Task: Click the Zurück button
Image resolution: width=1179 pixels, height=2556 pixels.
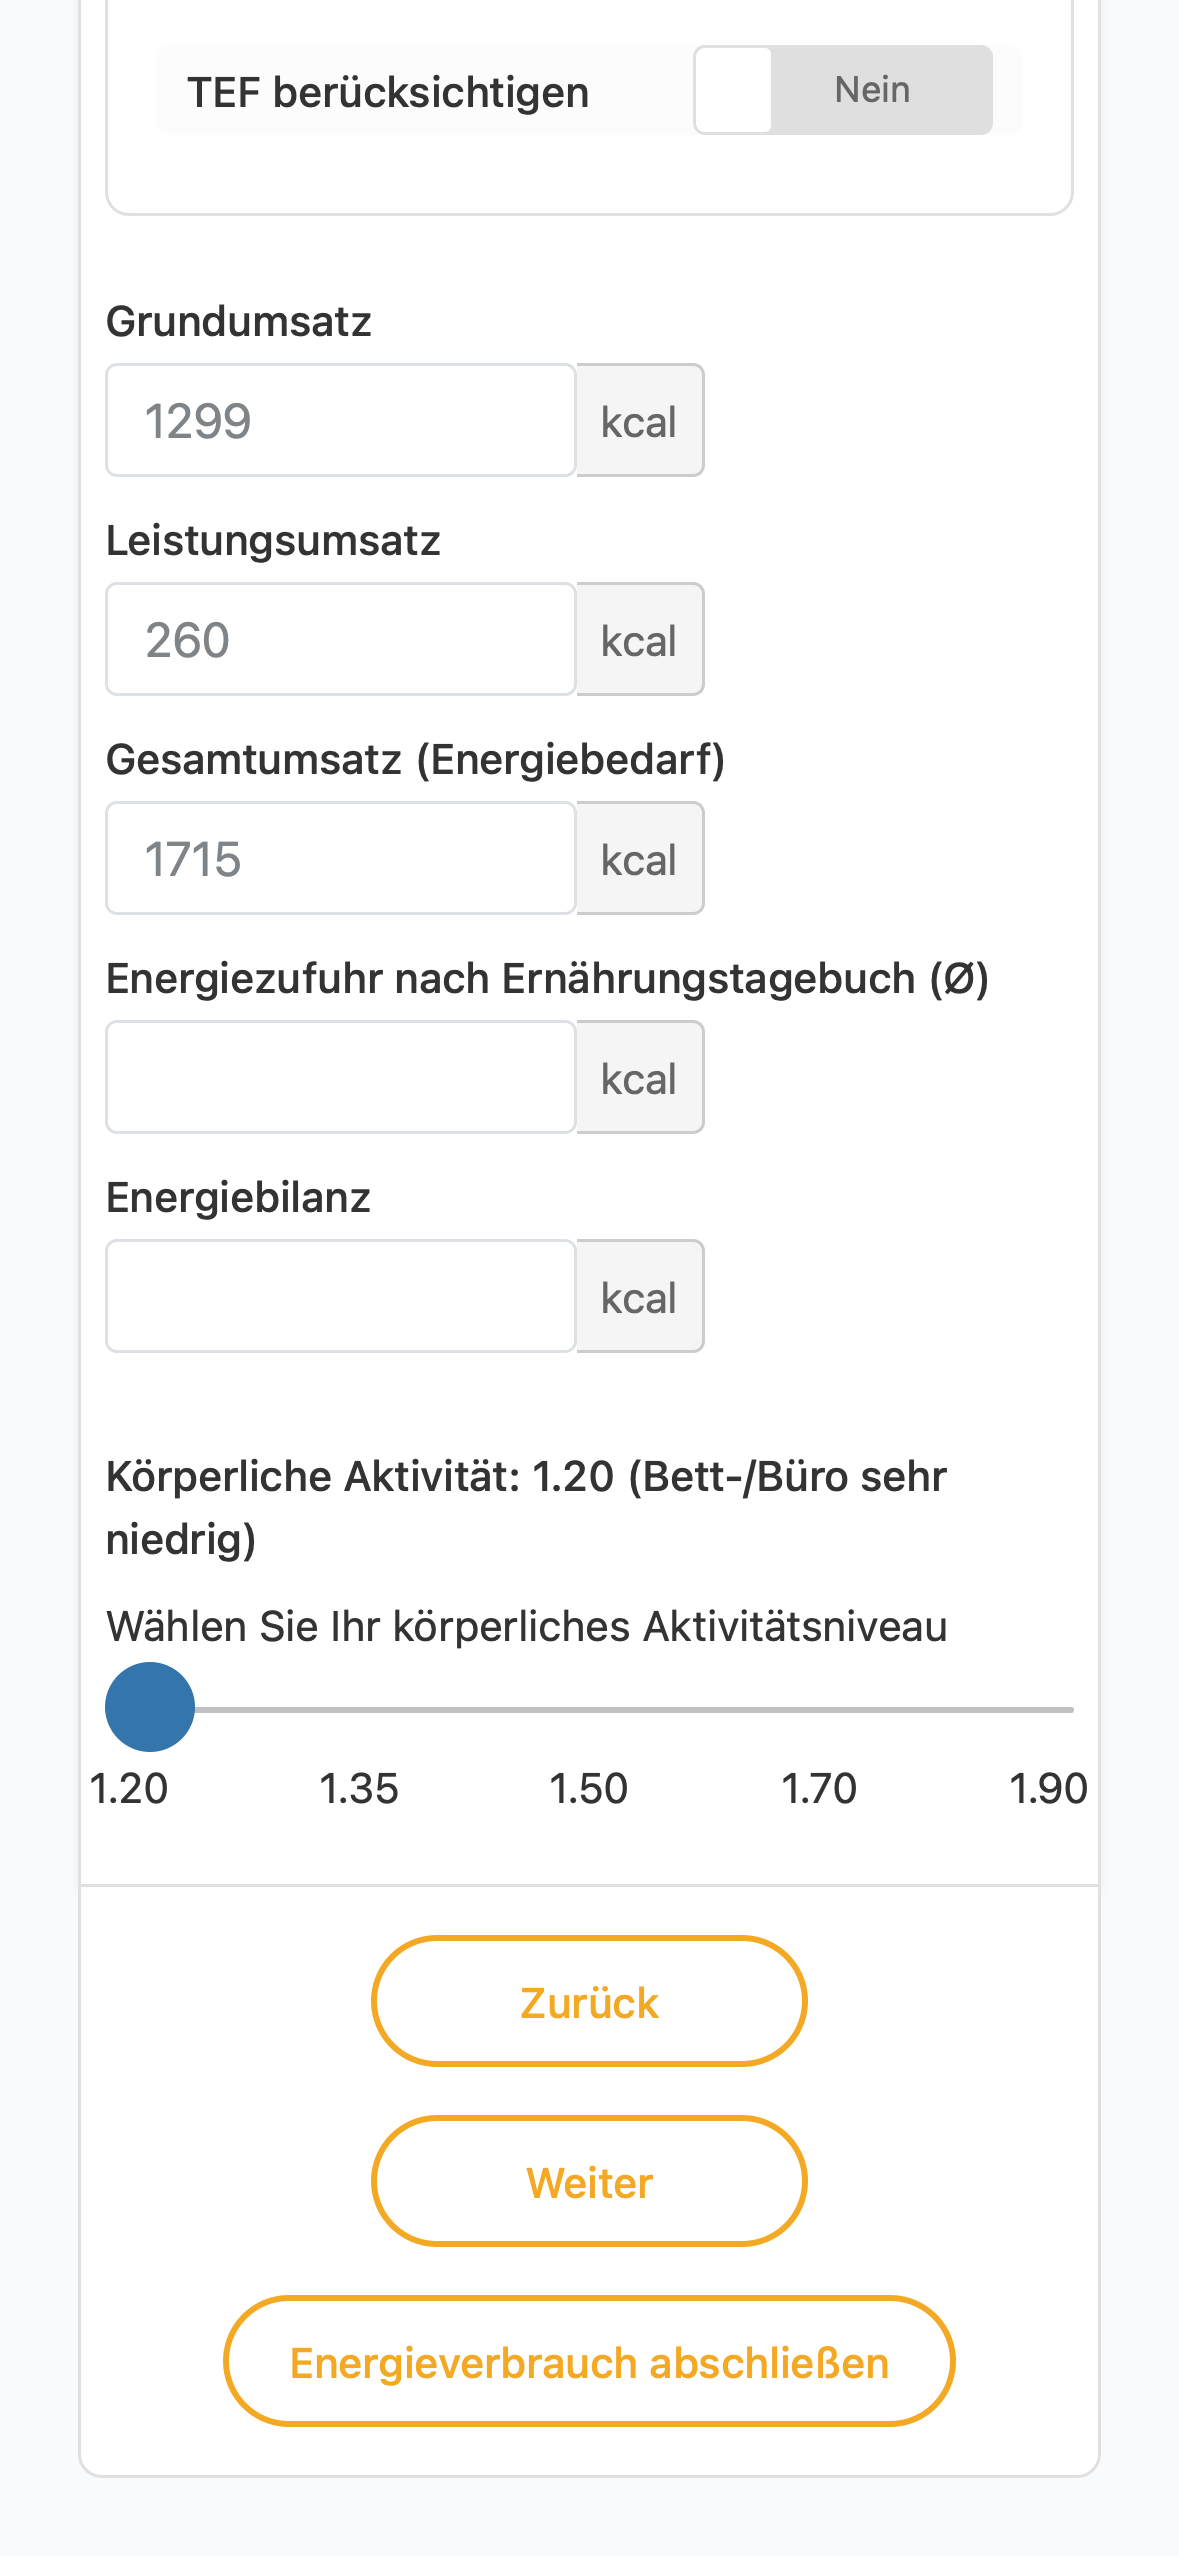Action: 589,2001
